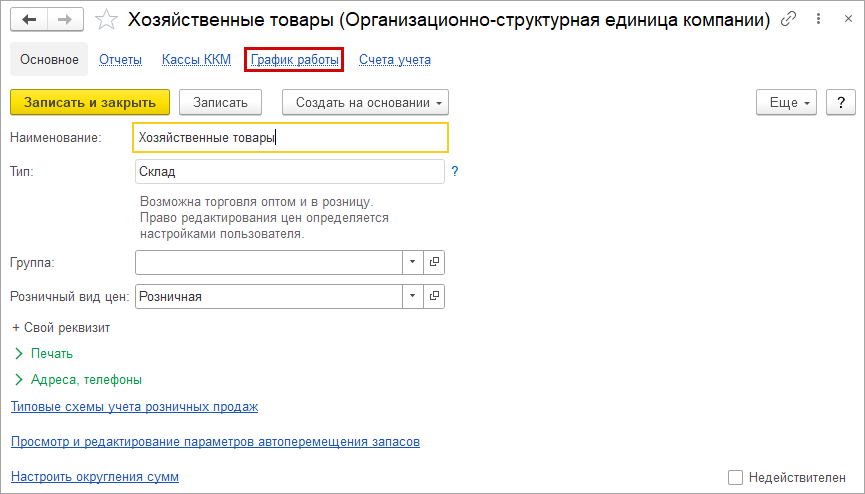Open the Группа field's linked item icon
865x494 pixels.
tap(435, 262)
